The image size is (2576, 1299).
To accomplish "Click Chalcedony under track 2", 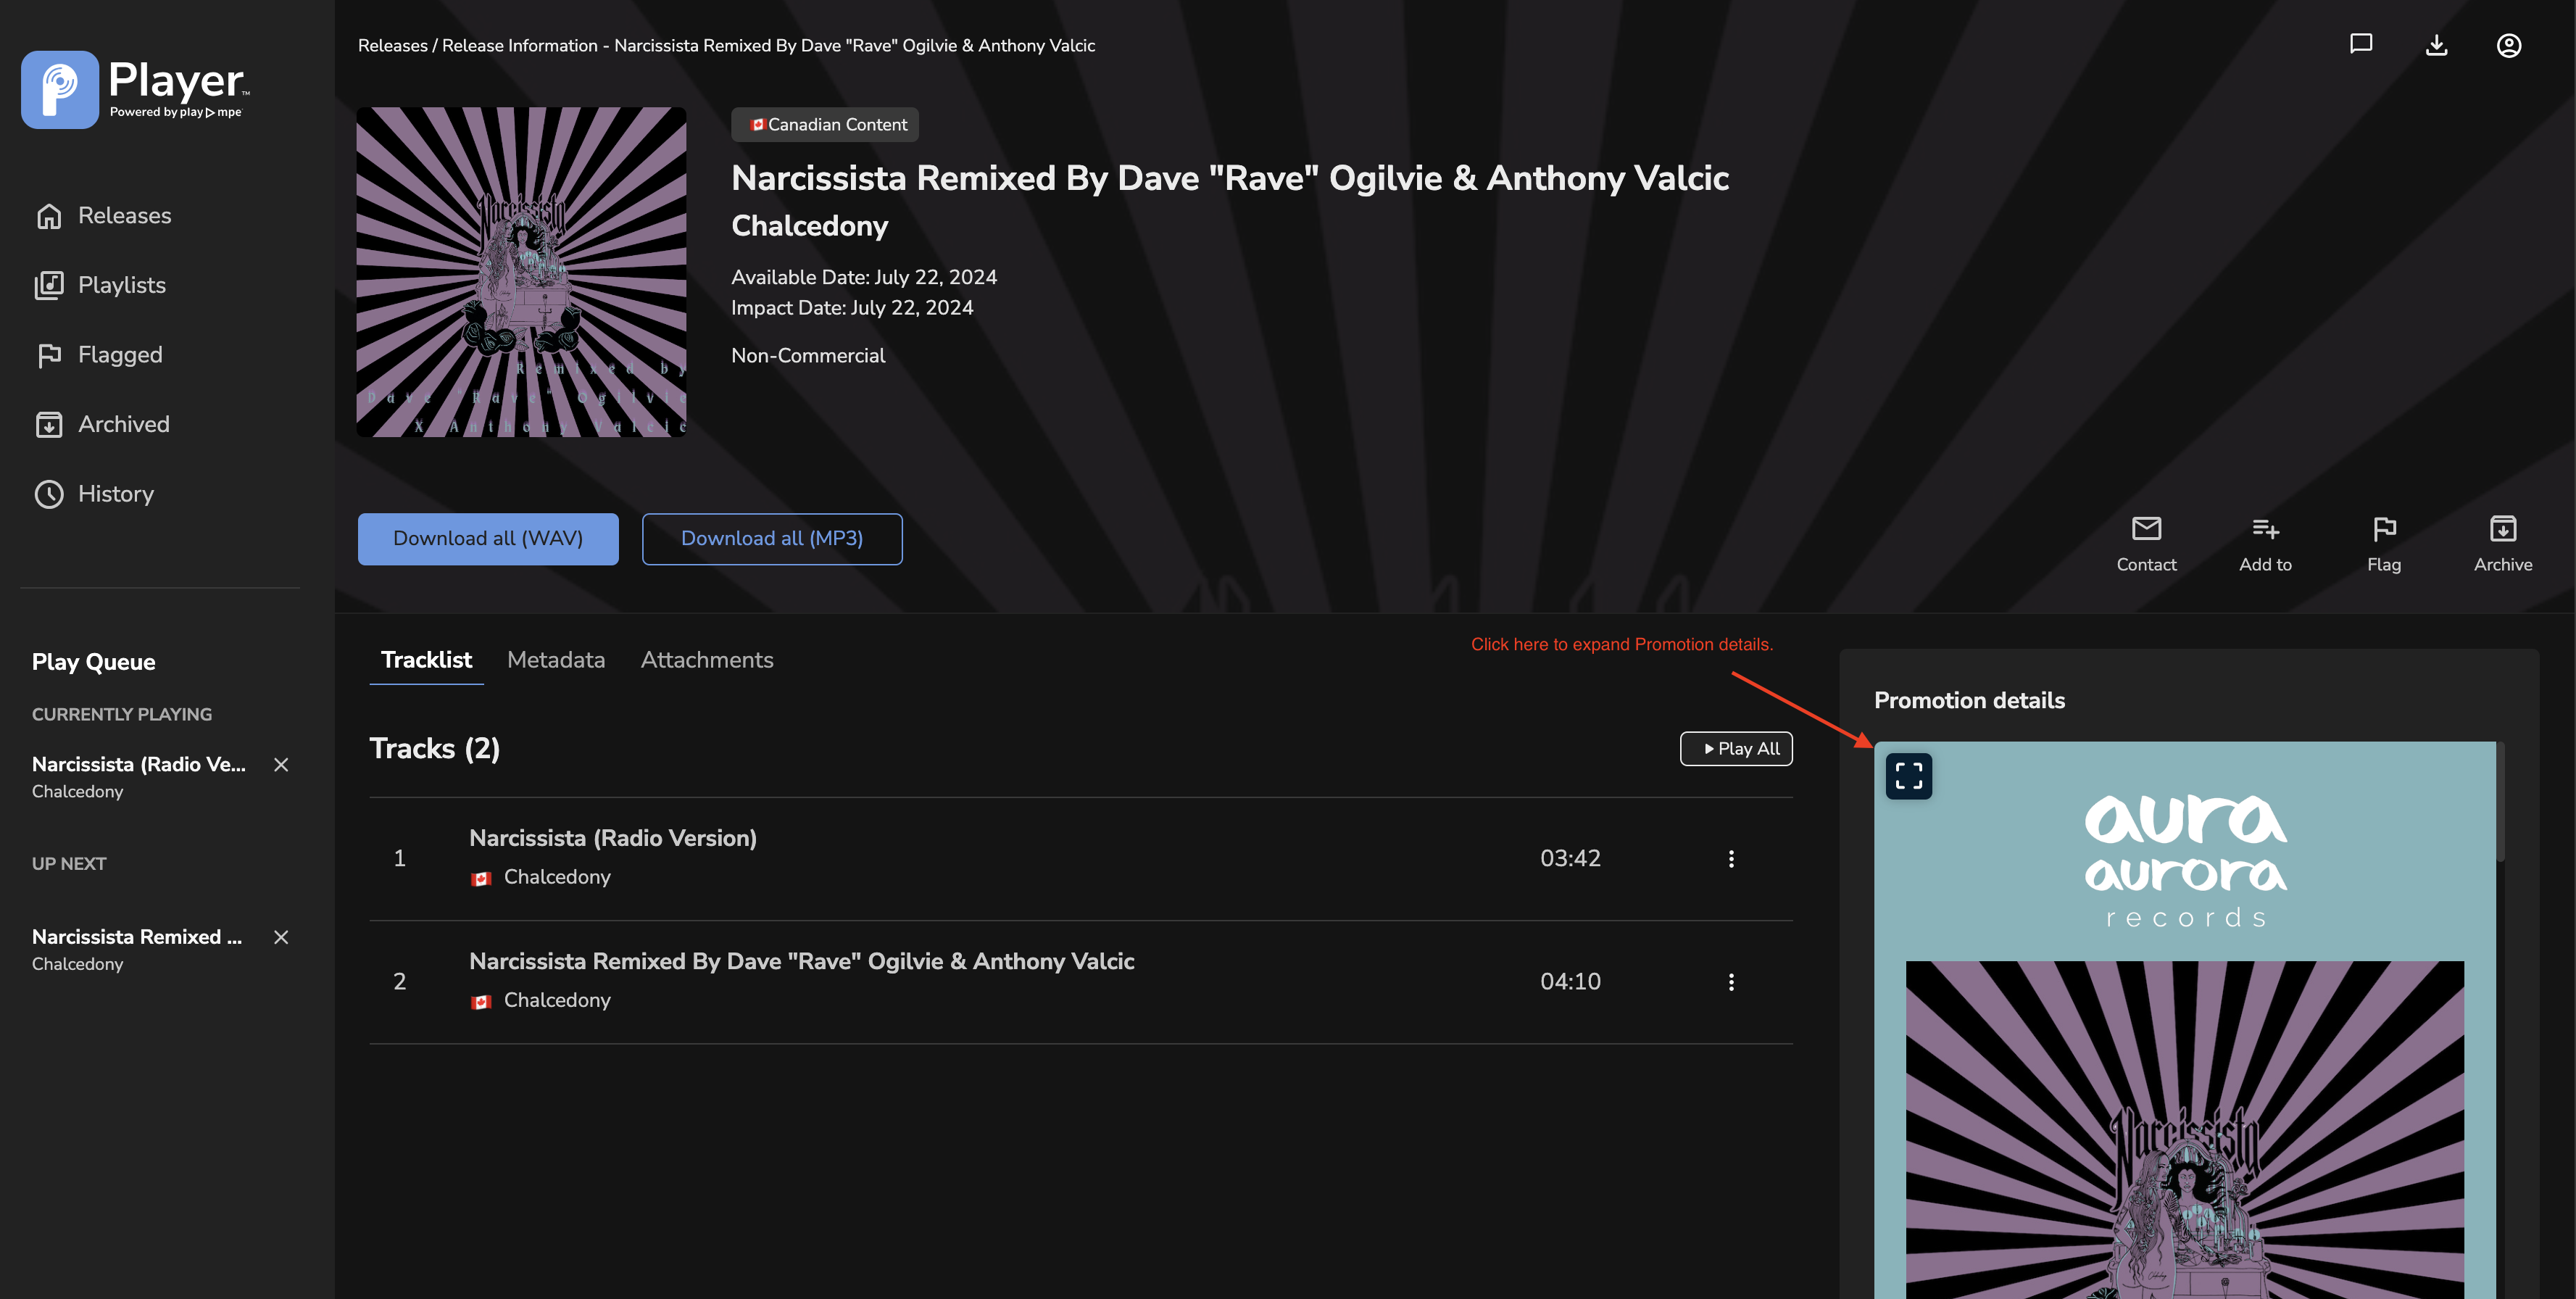I will 557,1000.
